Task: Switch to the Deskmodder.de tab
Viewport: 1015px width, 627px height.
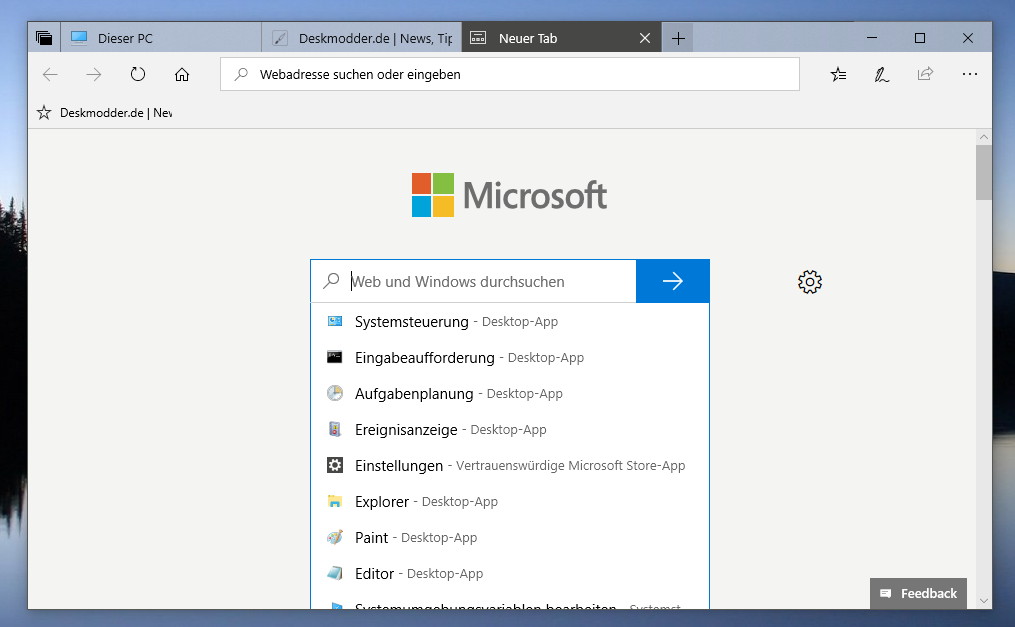Action: point(362,38)
